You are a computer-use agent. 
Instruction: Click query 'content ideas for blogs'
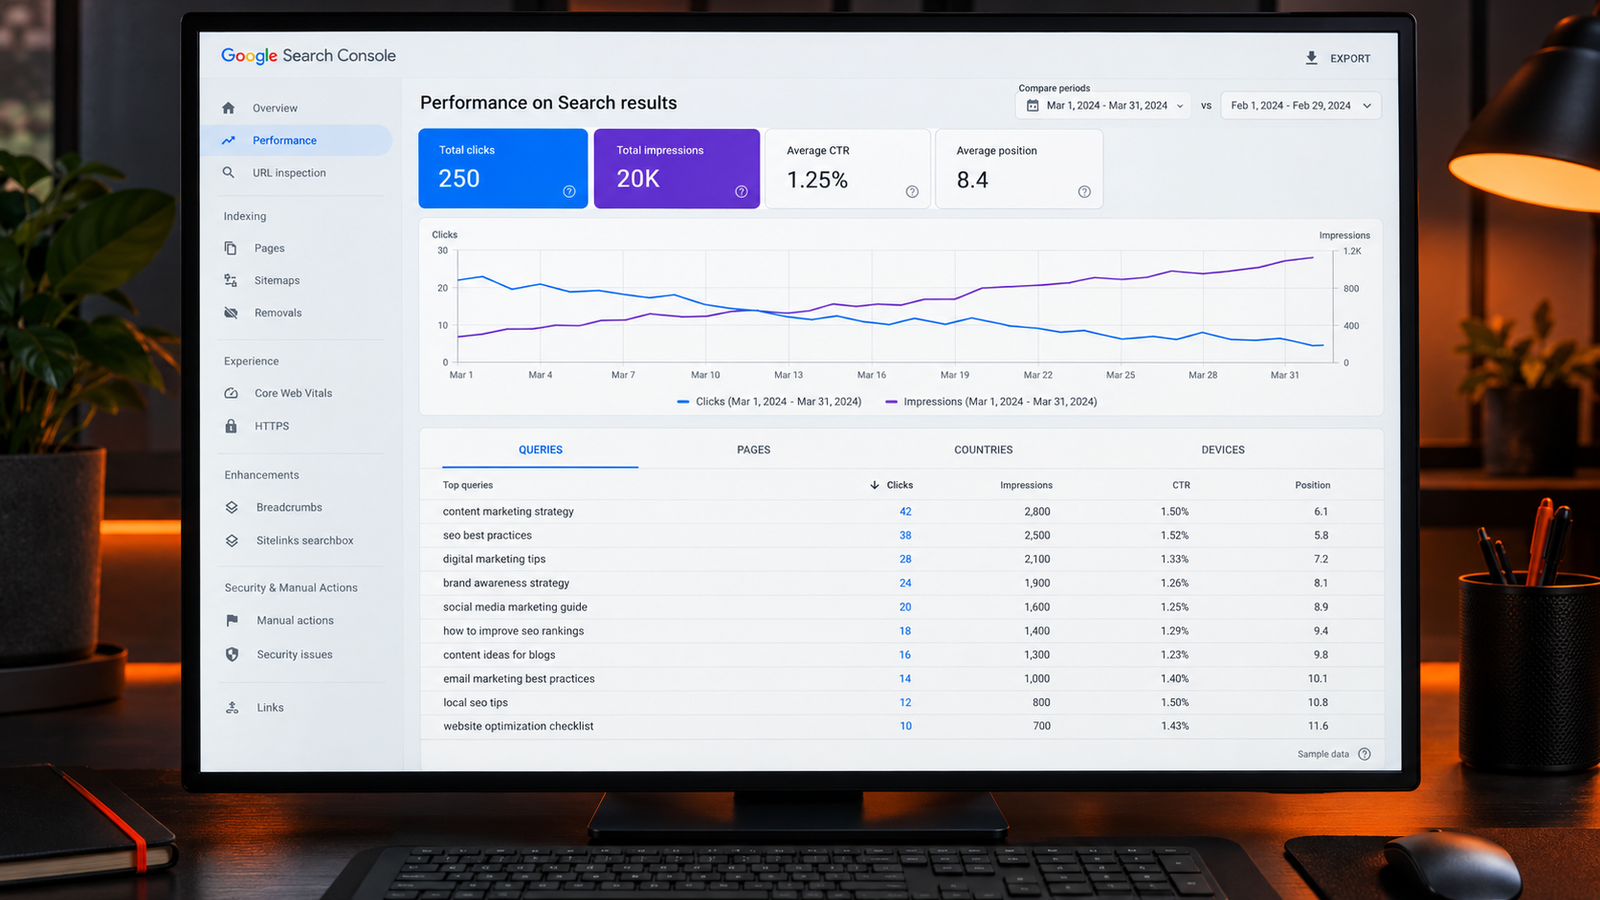[499, 655]
